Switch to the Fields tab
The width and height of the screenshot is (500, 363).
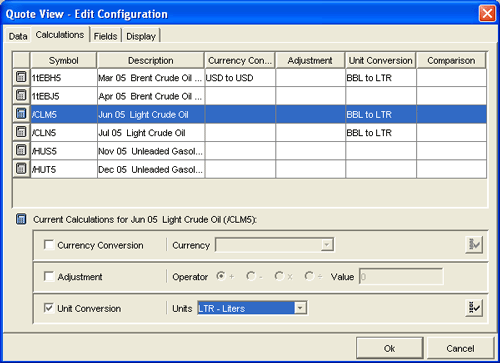(x=105, y=36)
